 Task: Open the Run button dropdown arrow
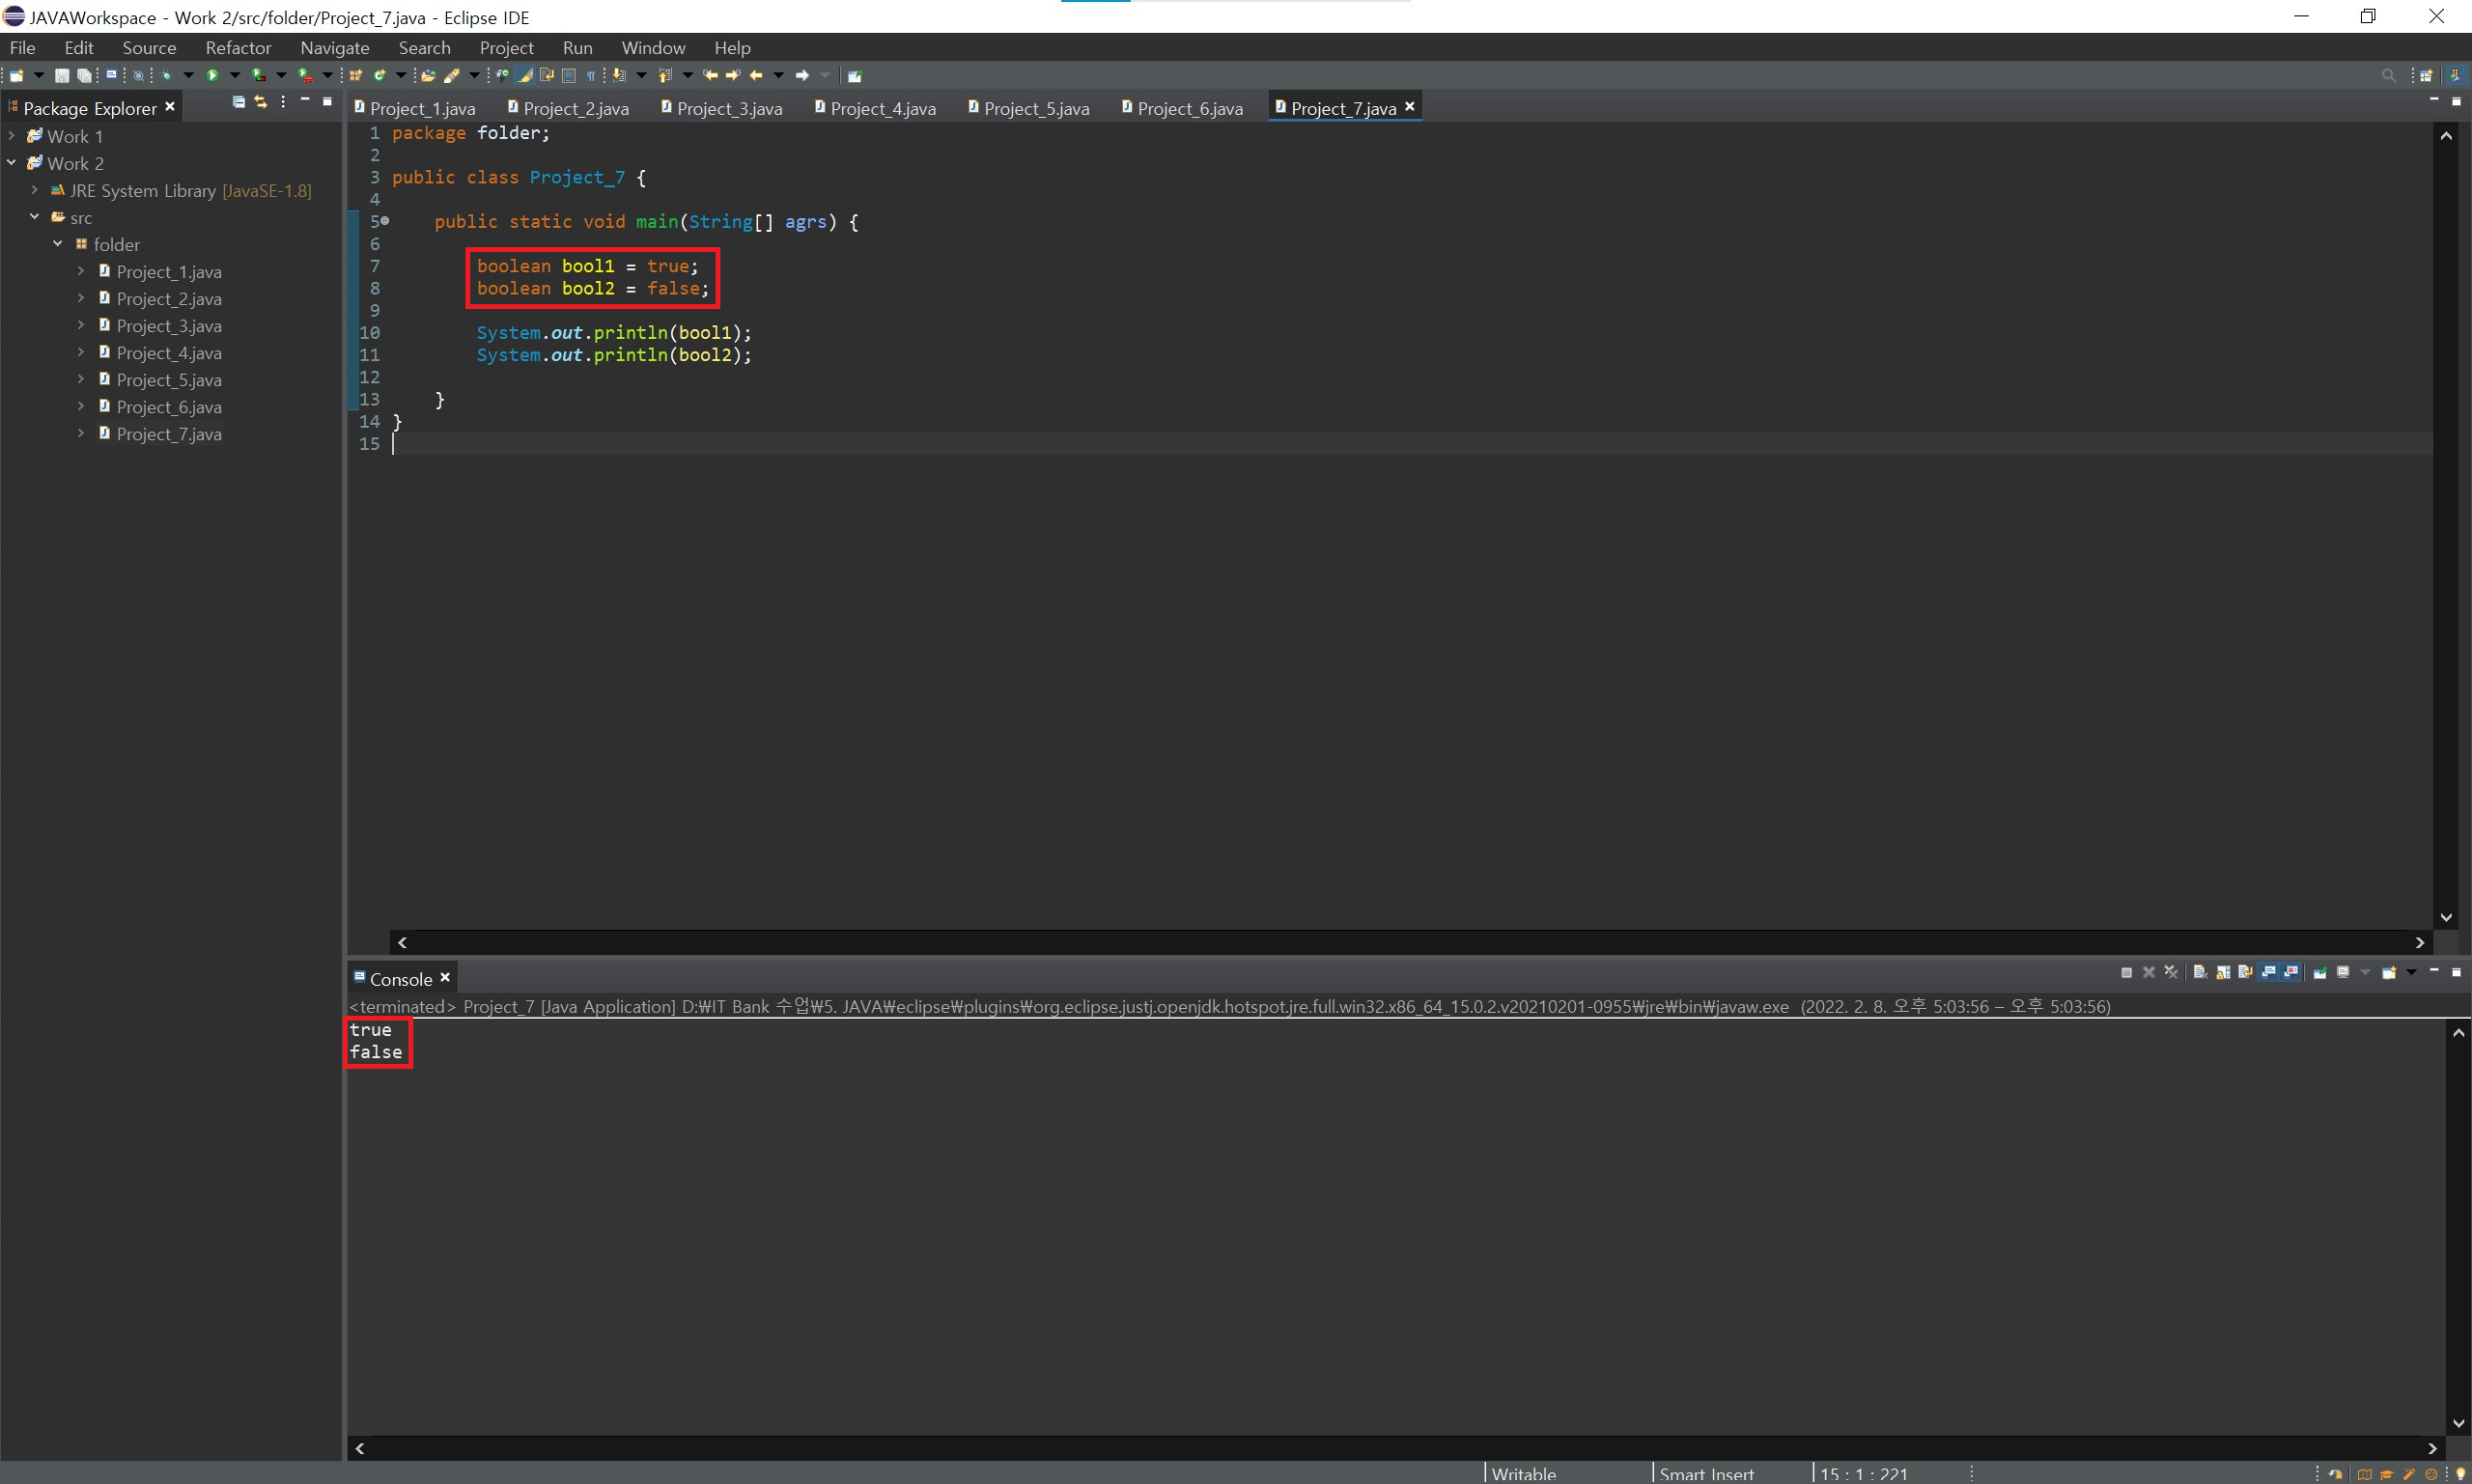pos(235,75)
